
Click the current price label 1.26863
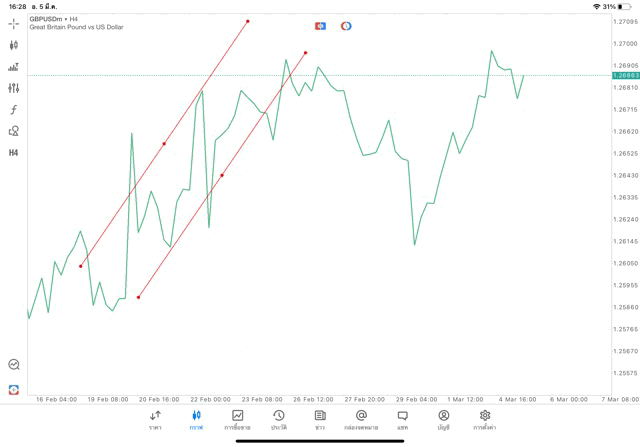(x=626, y=76)
